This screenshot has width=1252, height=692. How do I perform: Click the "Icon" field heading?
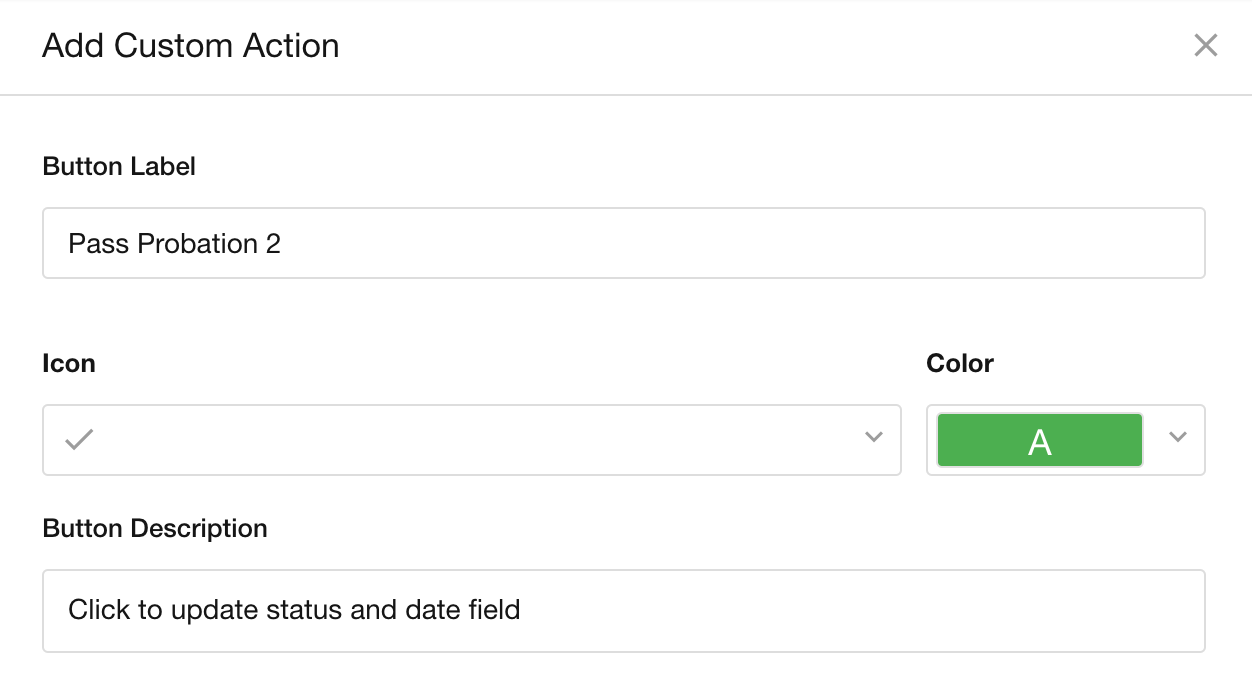click(69, 363)
